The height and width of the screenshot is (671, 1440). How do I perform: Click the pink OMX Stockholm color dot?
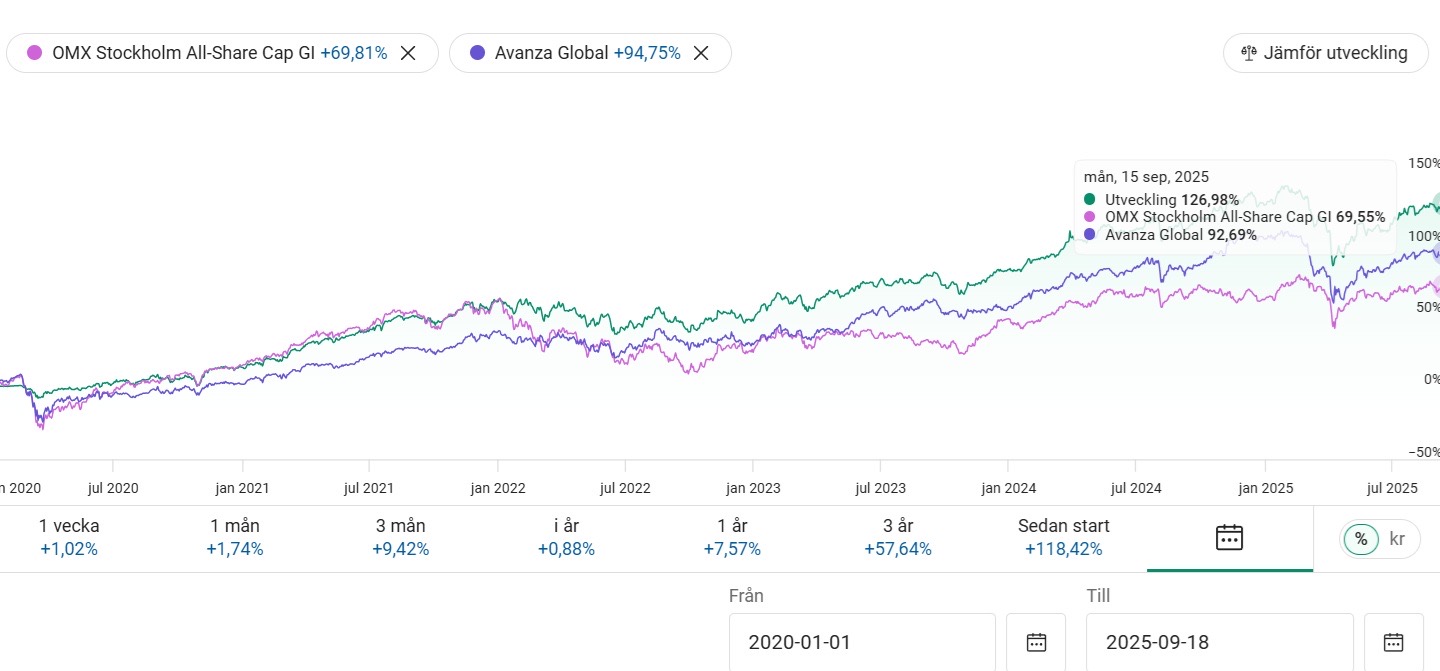click(35, 54)
